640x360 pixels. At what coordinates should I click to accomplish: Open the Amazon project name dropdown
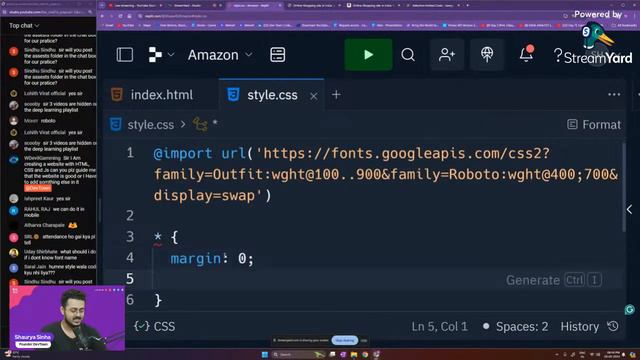pos(220,55)
